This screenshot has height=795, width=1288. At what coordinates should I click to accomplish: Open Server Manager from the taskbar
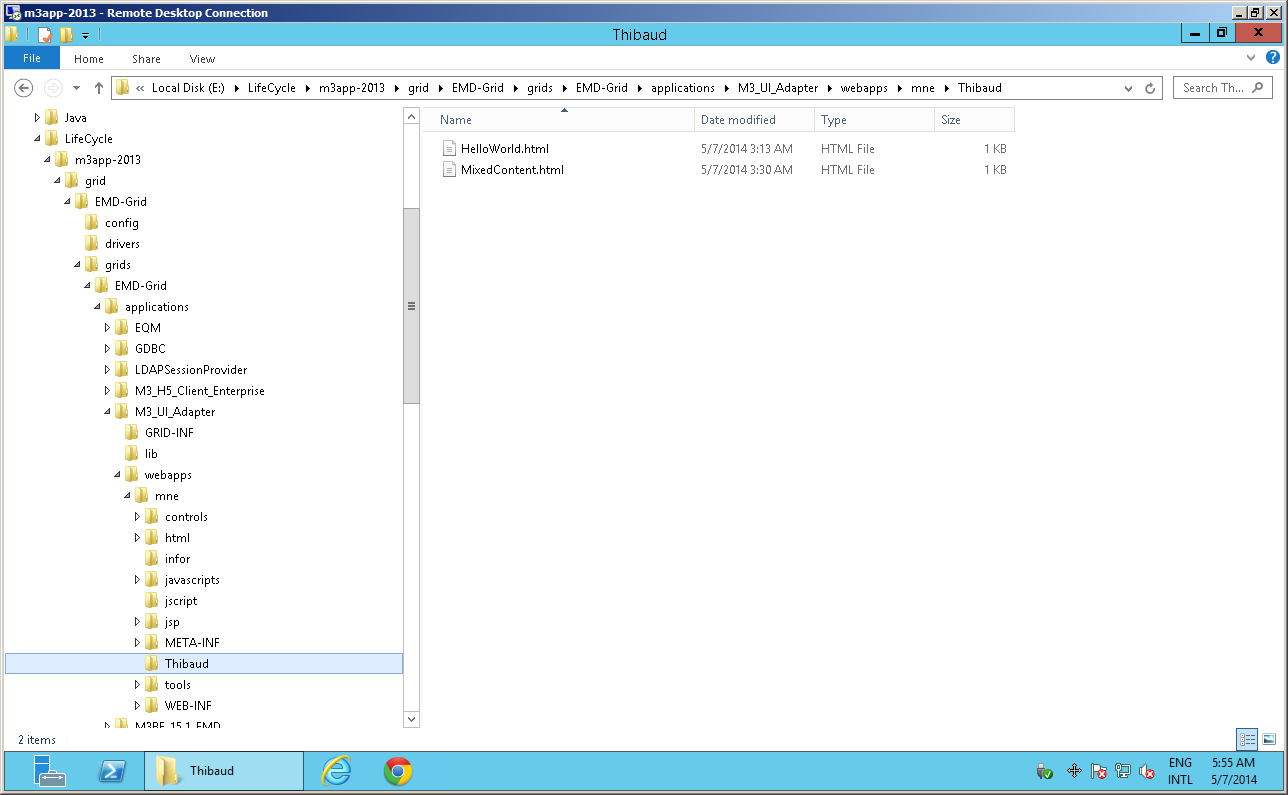click(x=49, y=771)
